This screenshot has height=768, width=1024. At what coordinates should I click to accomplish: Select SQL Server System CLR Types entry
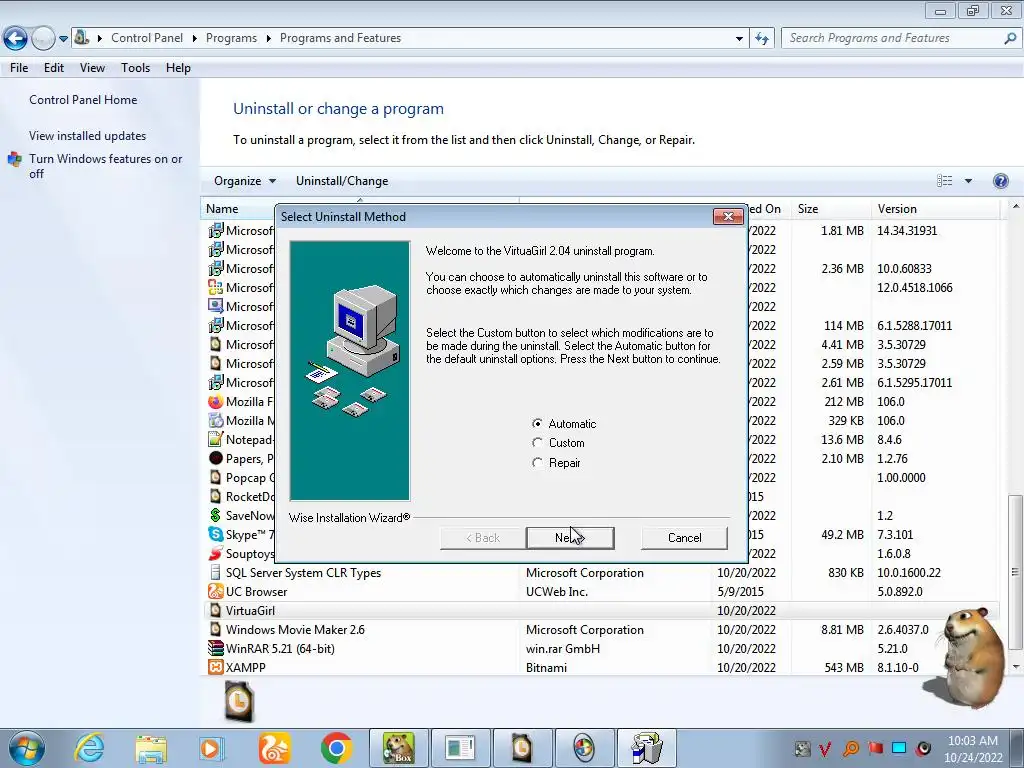(x=601, y=573)
